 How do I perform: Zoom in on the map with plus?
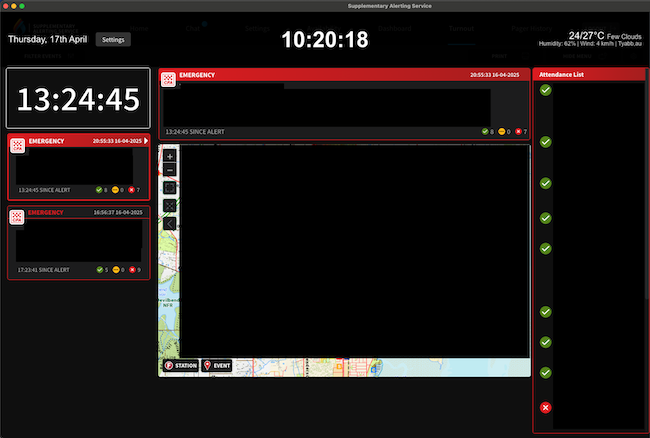click(170, 156)
